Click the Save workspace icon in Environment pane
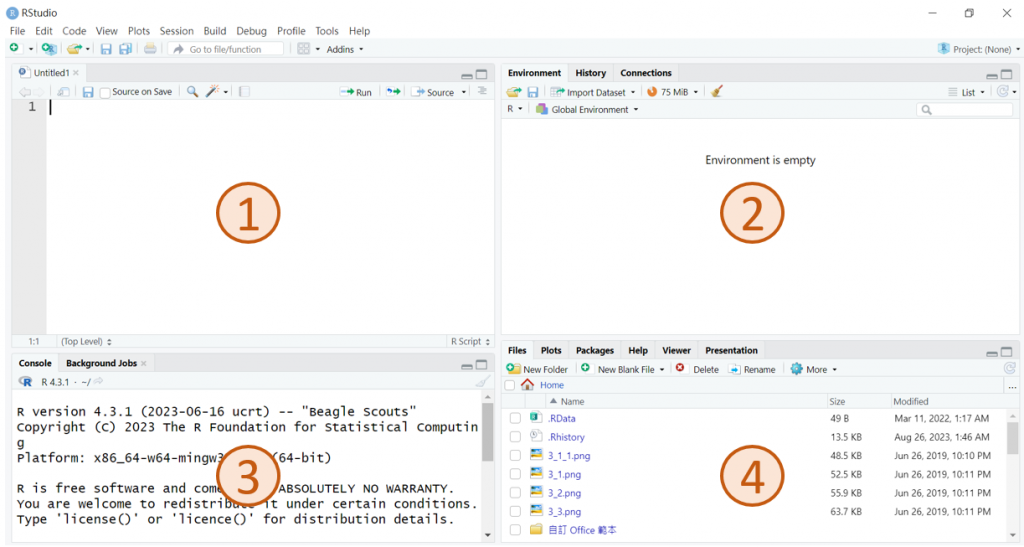 point(533,92)
